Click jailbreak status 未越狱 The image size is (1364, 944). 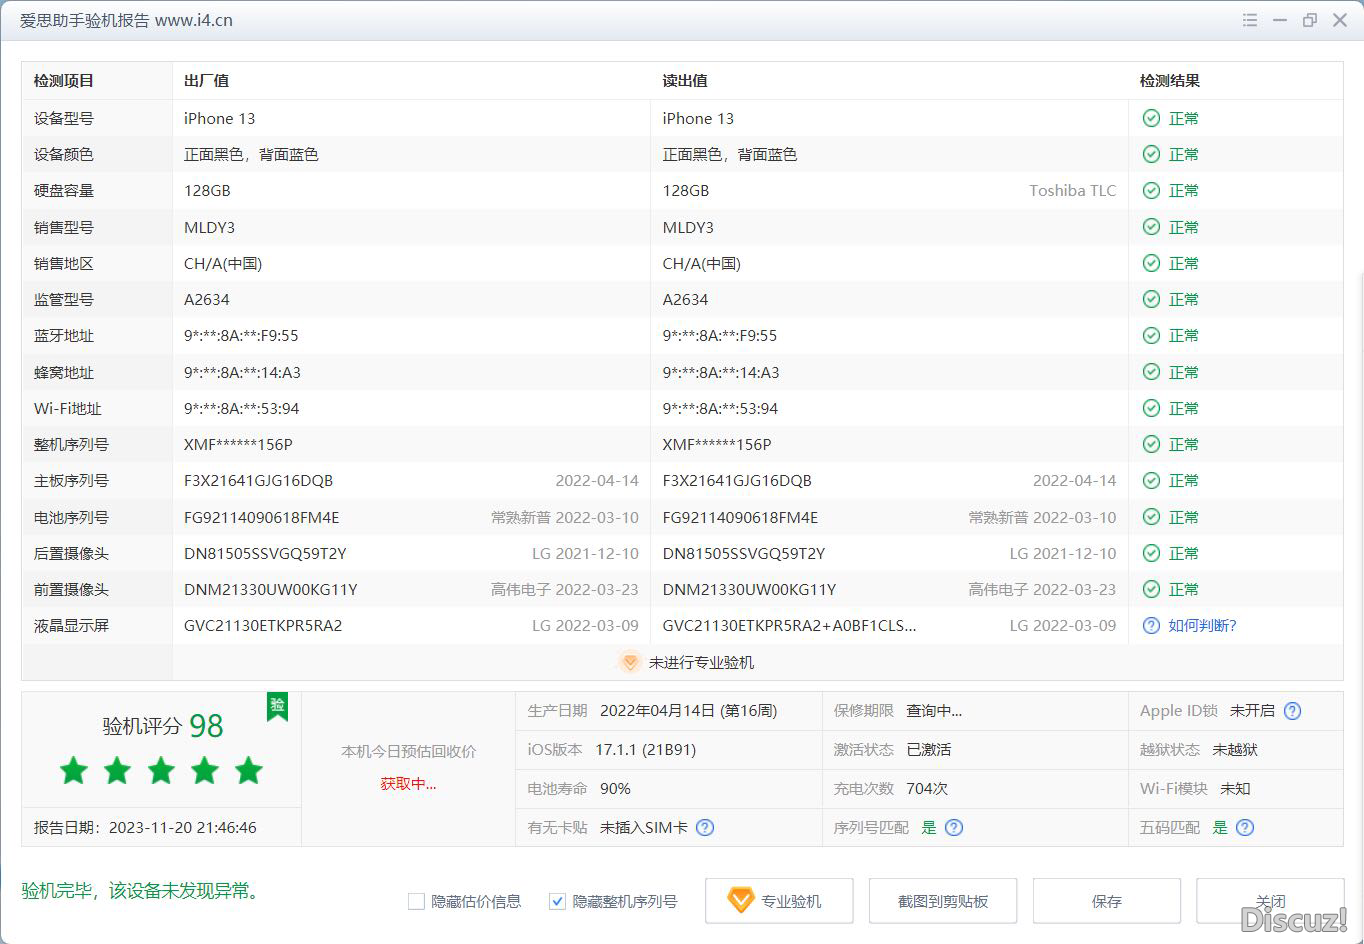[x=1235, y=749]
